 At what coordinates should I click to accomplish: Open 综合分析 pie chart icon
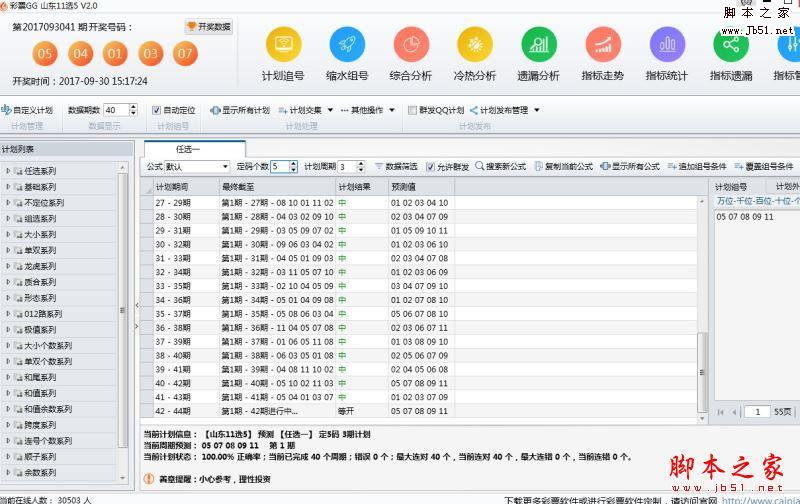click(x=411, y=45)
